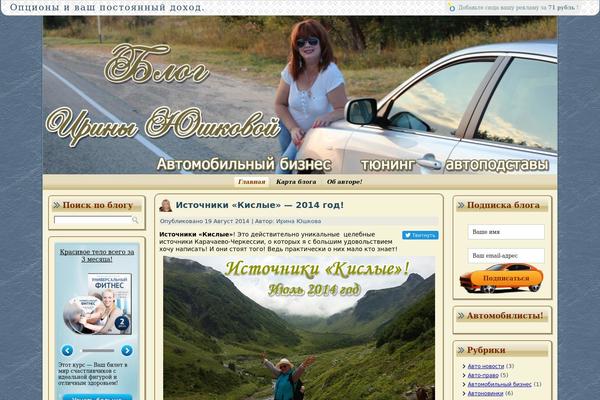This screenshot has height=400, width=600.
Task: Click the blog search input field
Action: coord(93,220)
